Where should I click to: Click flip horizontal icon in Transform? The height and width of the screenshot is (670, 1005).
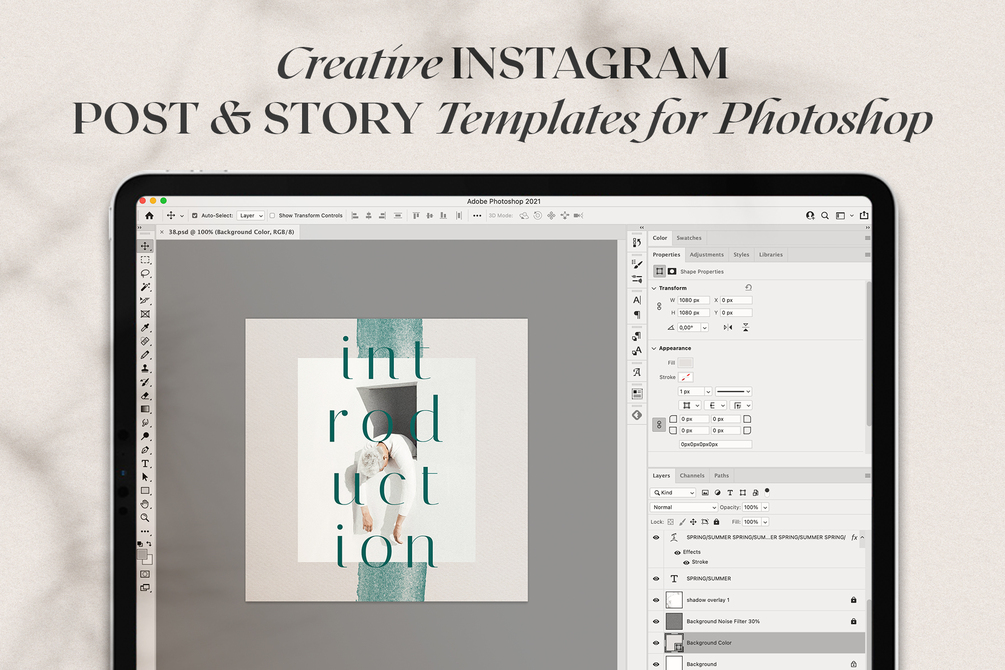pos(727,327)
